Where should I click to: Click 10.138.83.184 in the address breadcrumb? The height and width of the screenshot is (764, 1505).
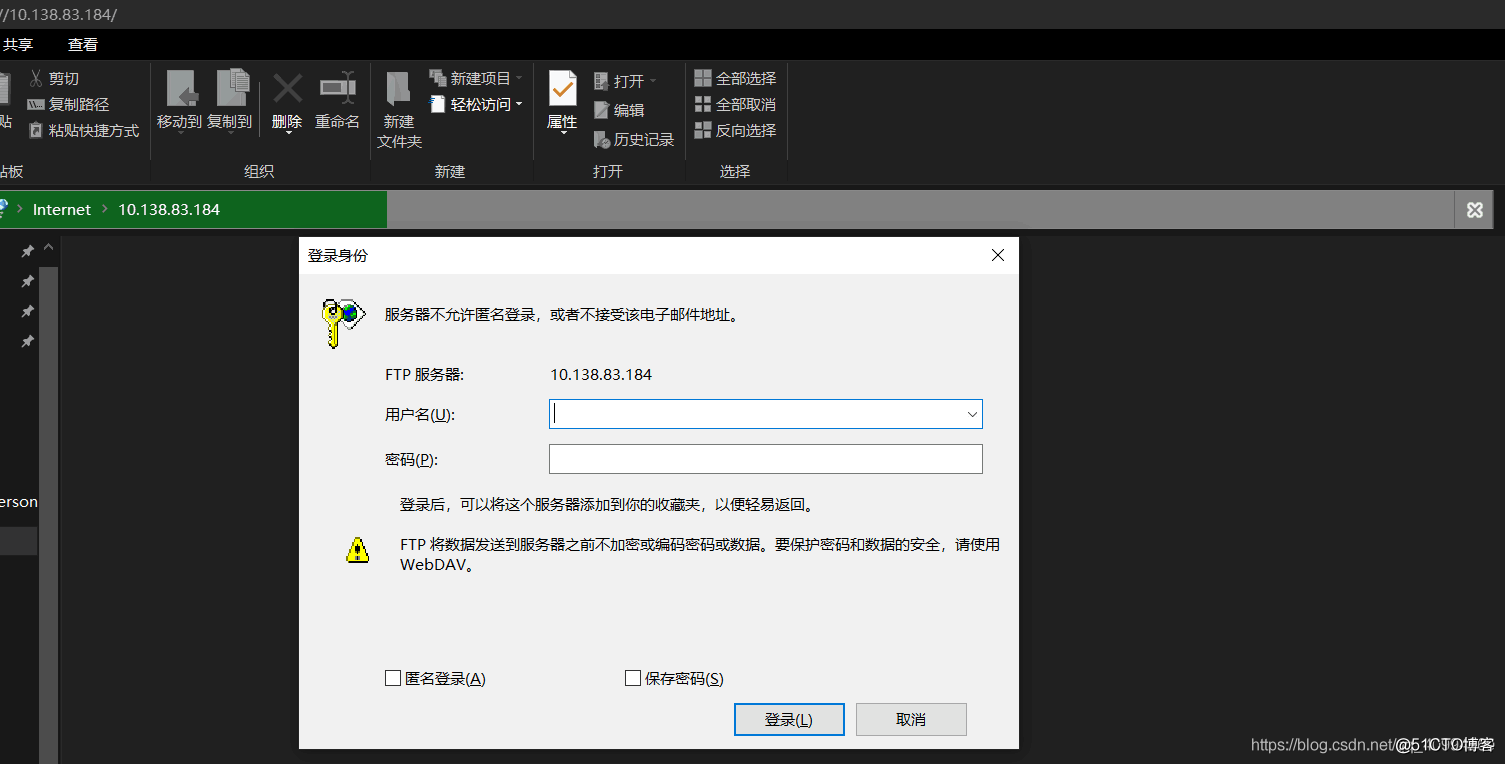(x=169, y=209)
